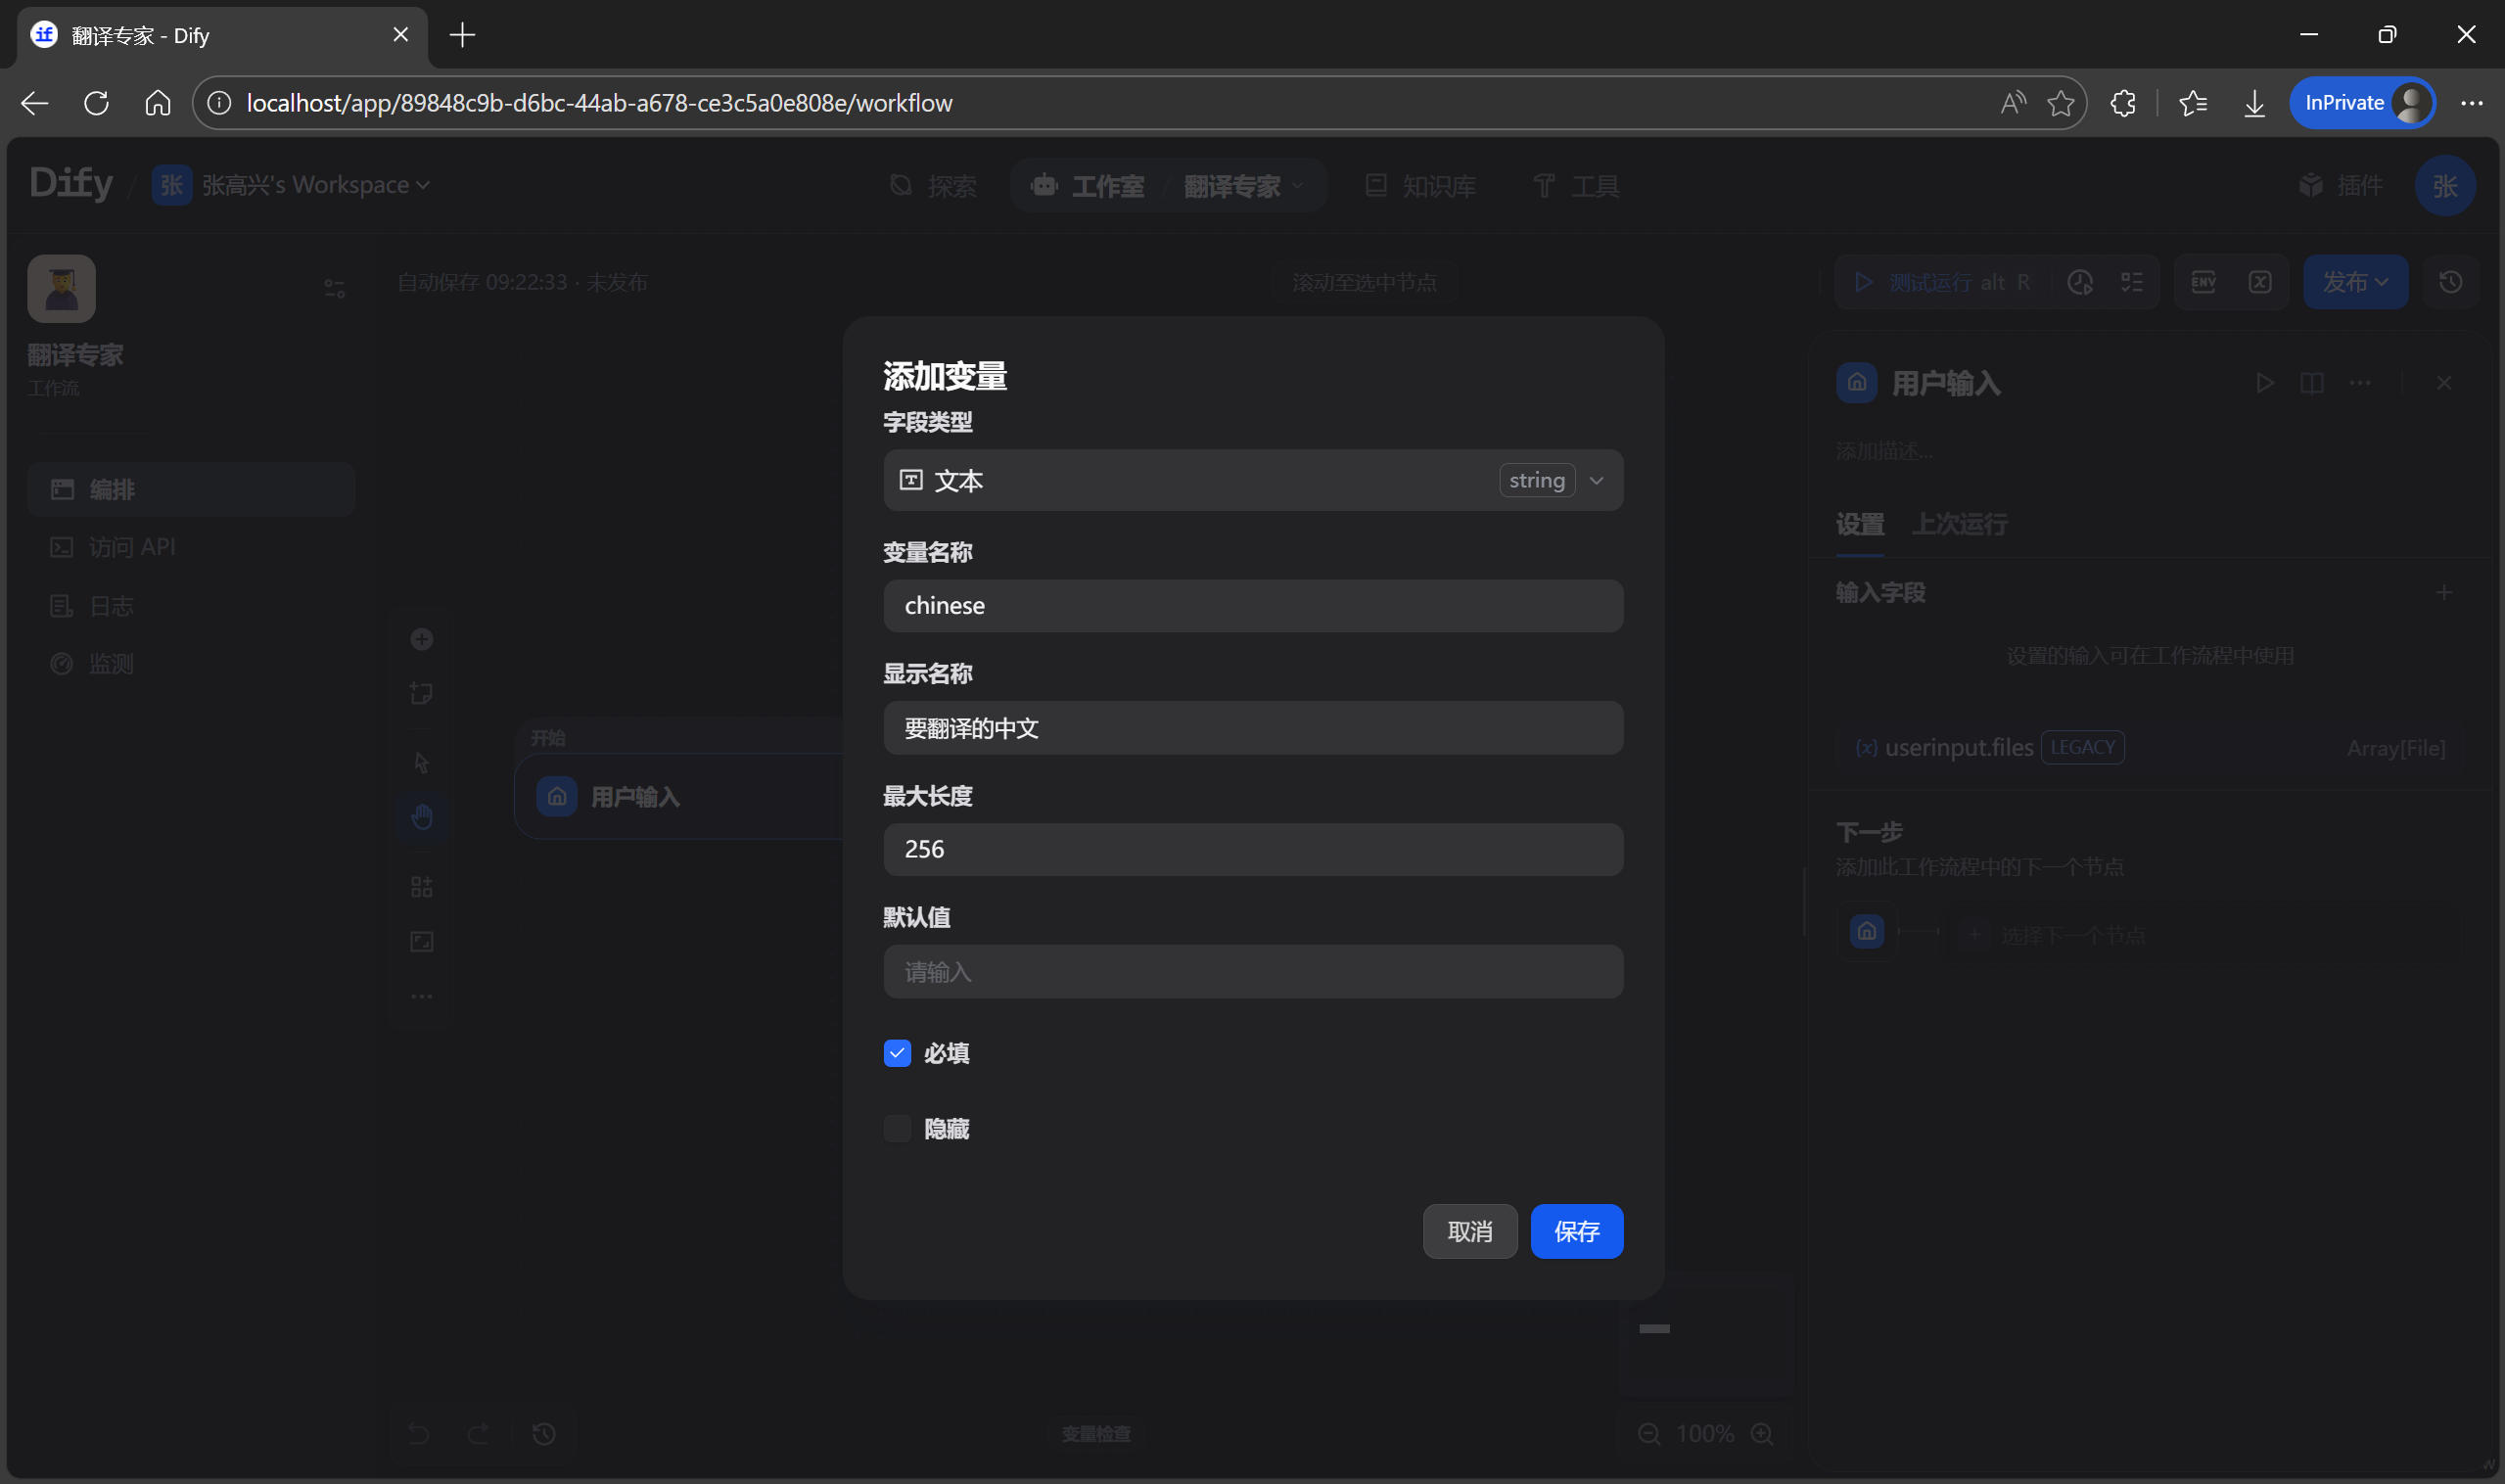This screenshot has height=1484, width=2505.
Task: Click the read aloud icon
Action: [2013, 103]
